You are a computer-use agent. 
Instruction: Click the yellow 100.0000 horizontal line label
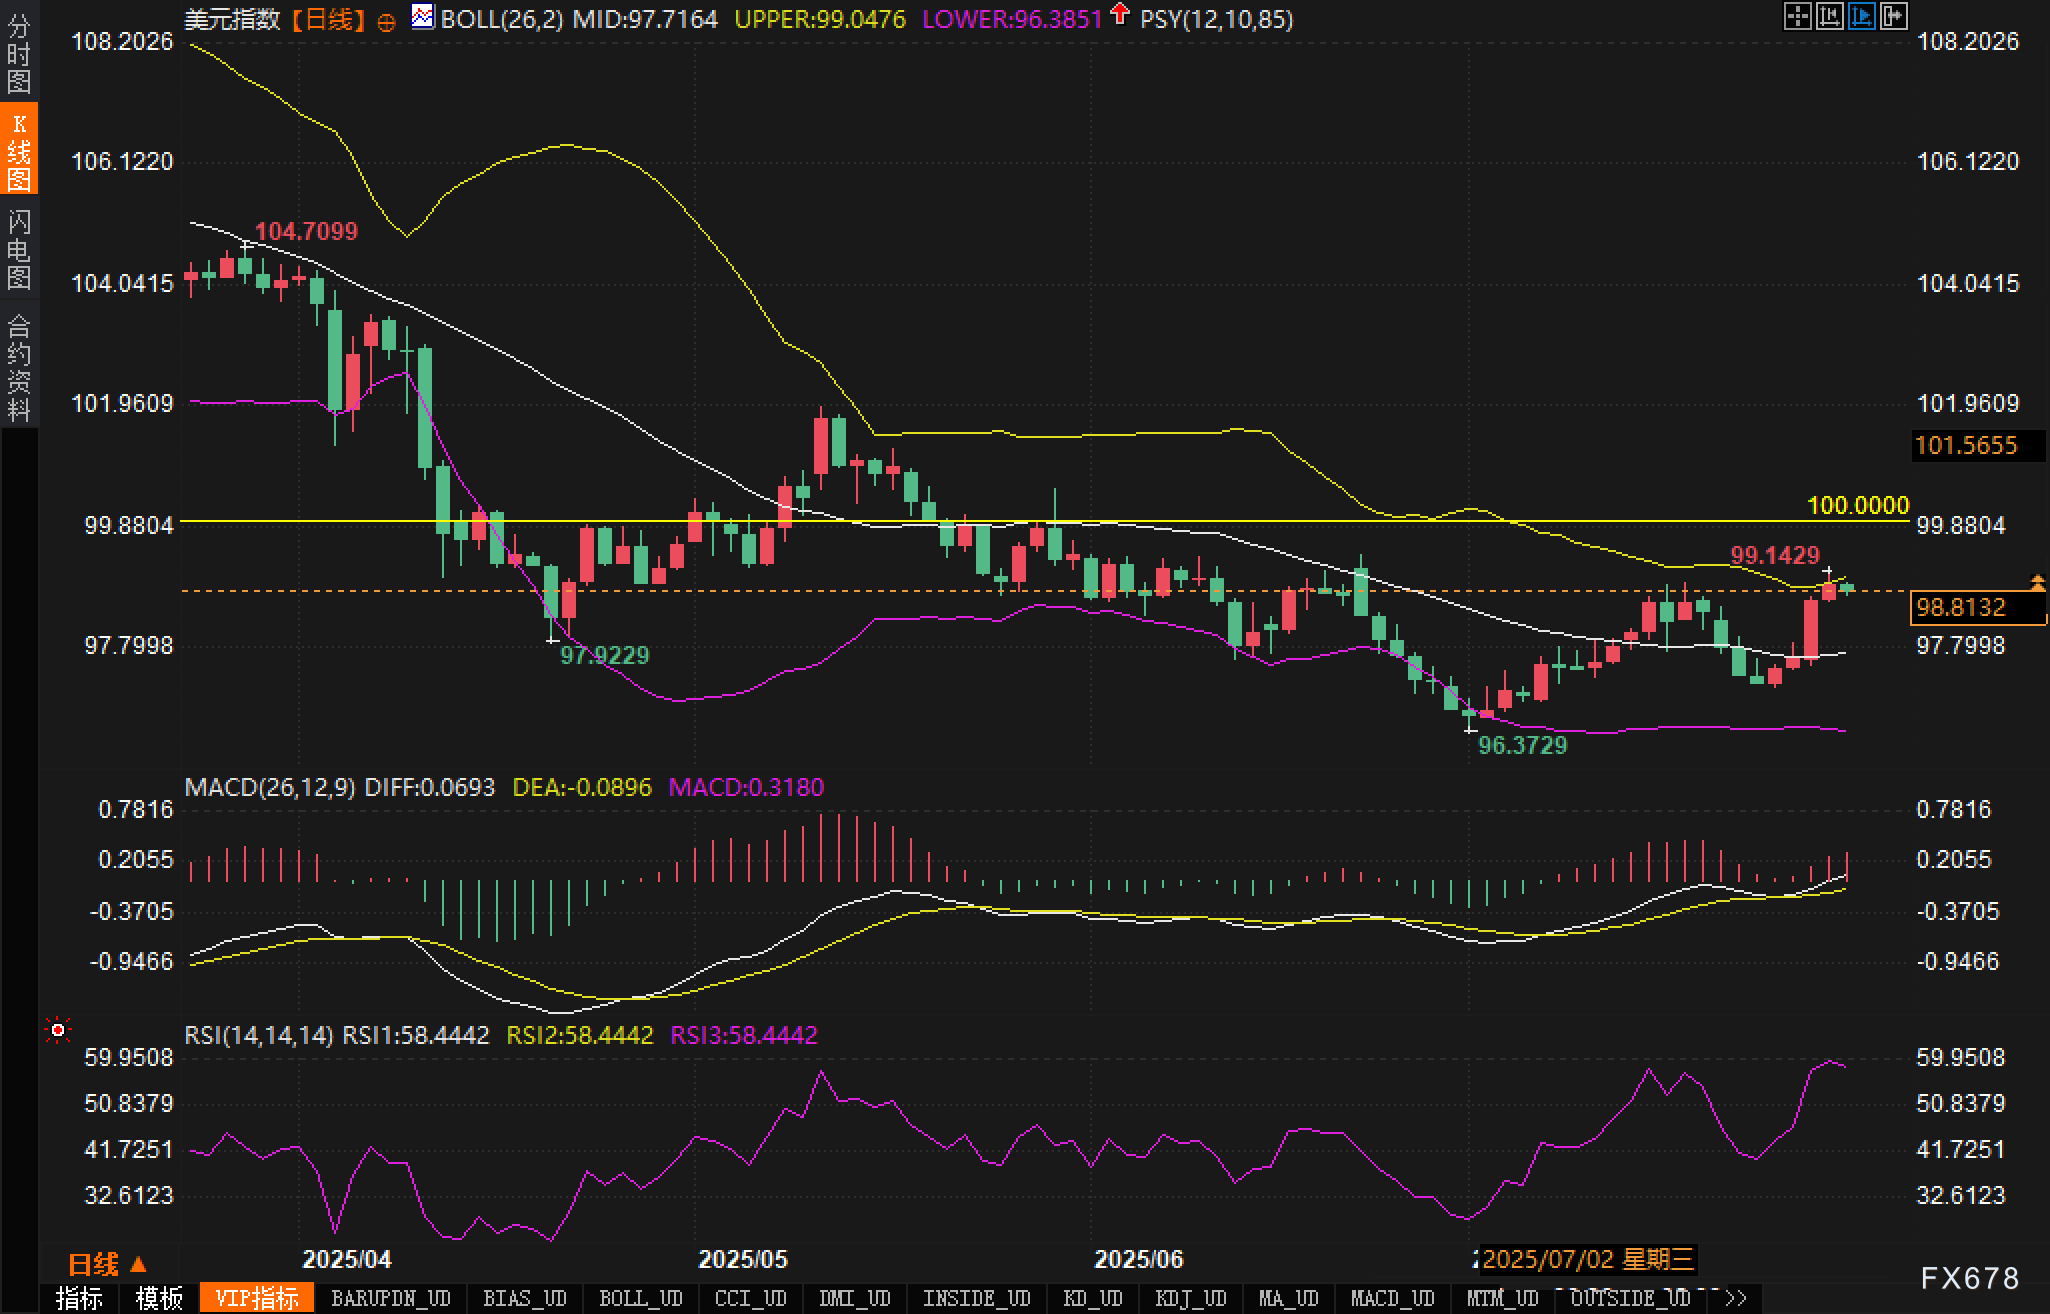pos(1858,506)
